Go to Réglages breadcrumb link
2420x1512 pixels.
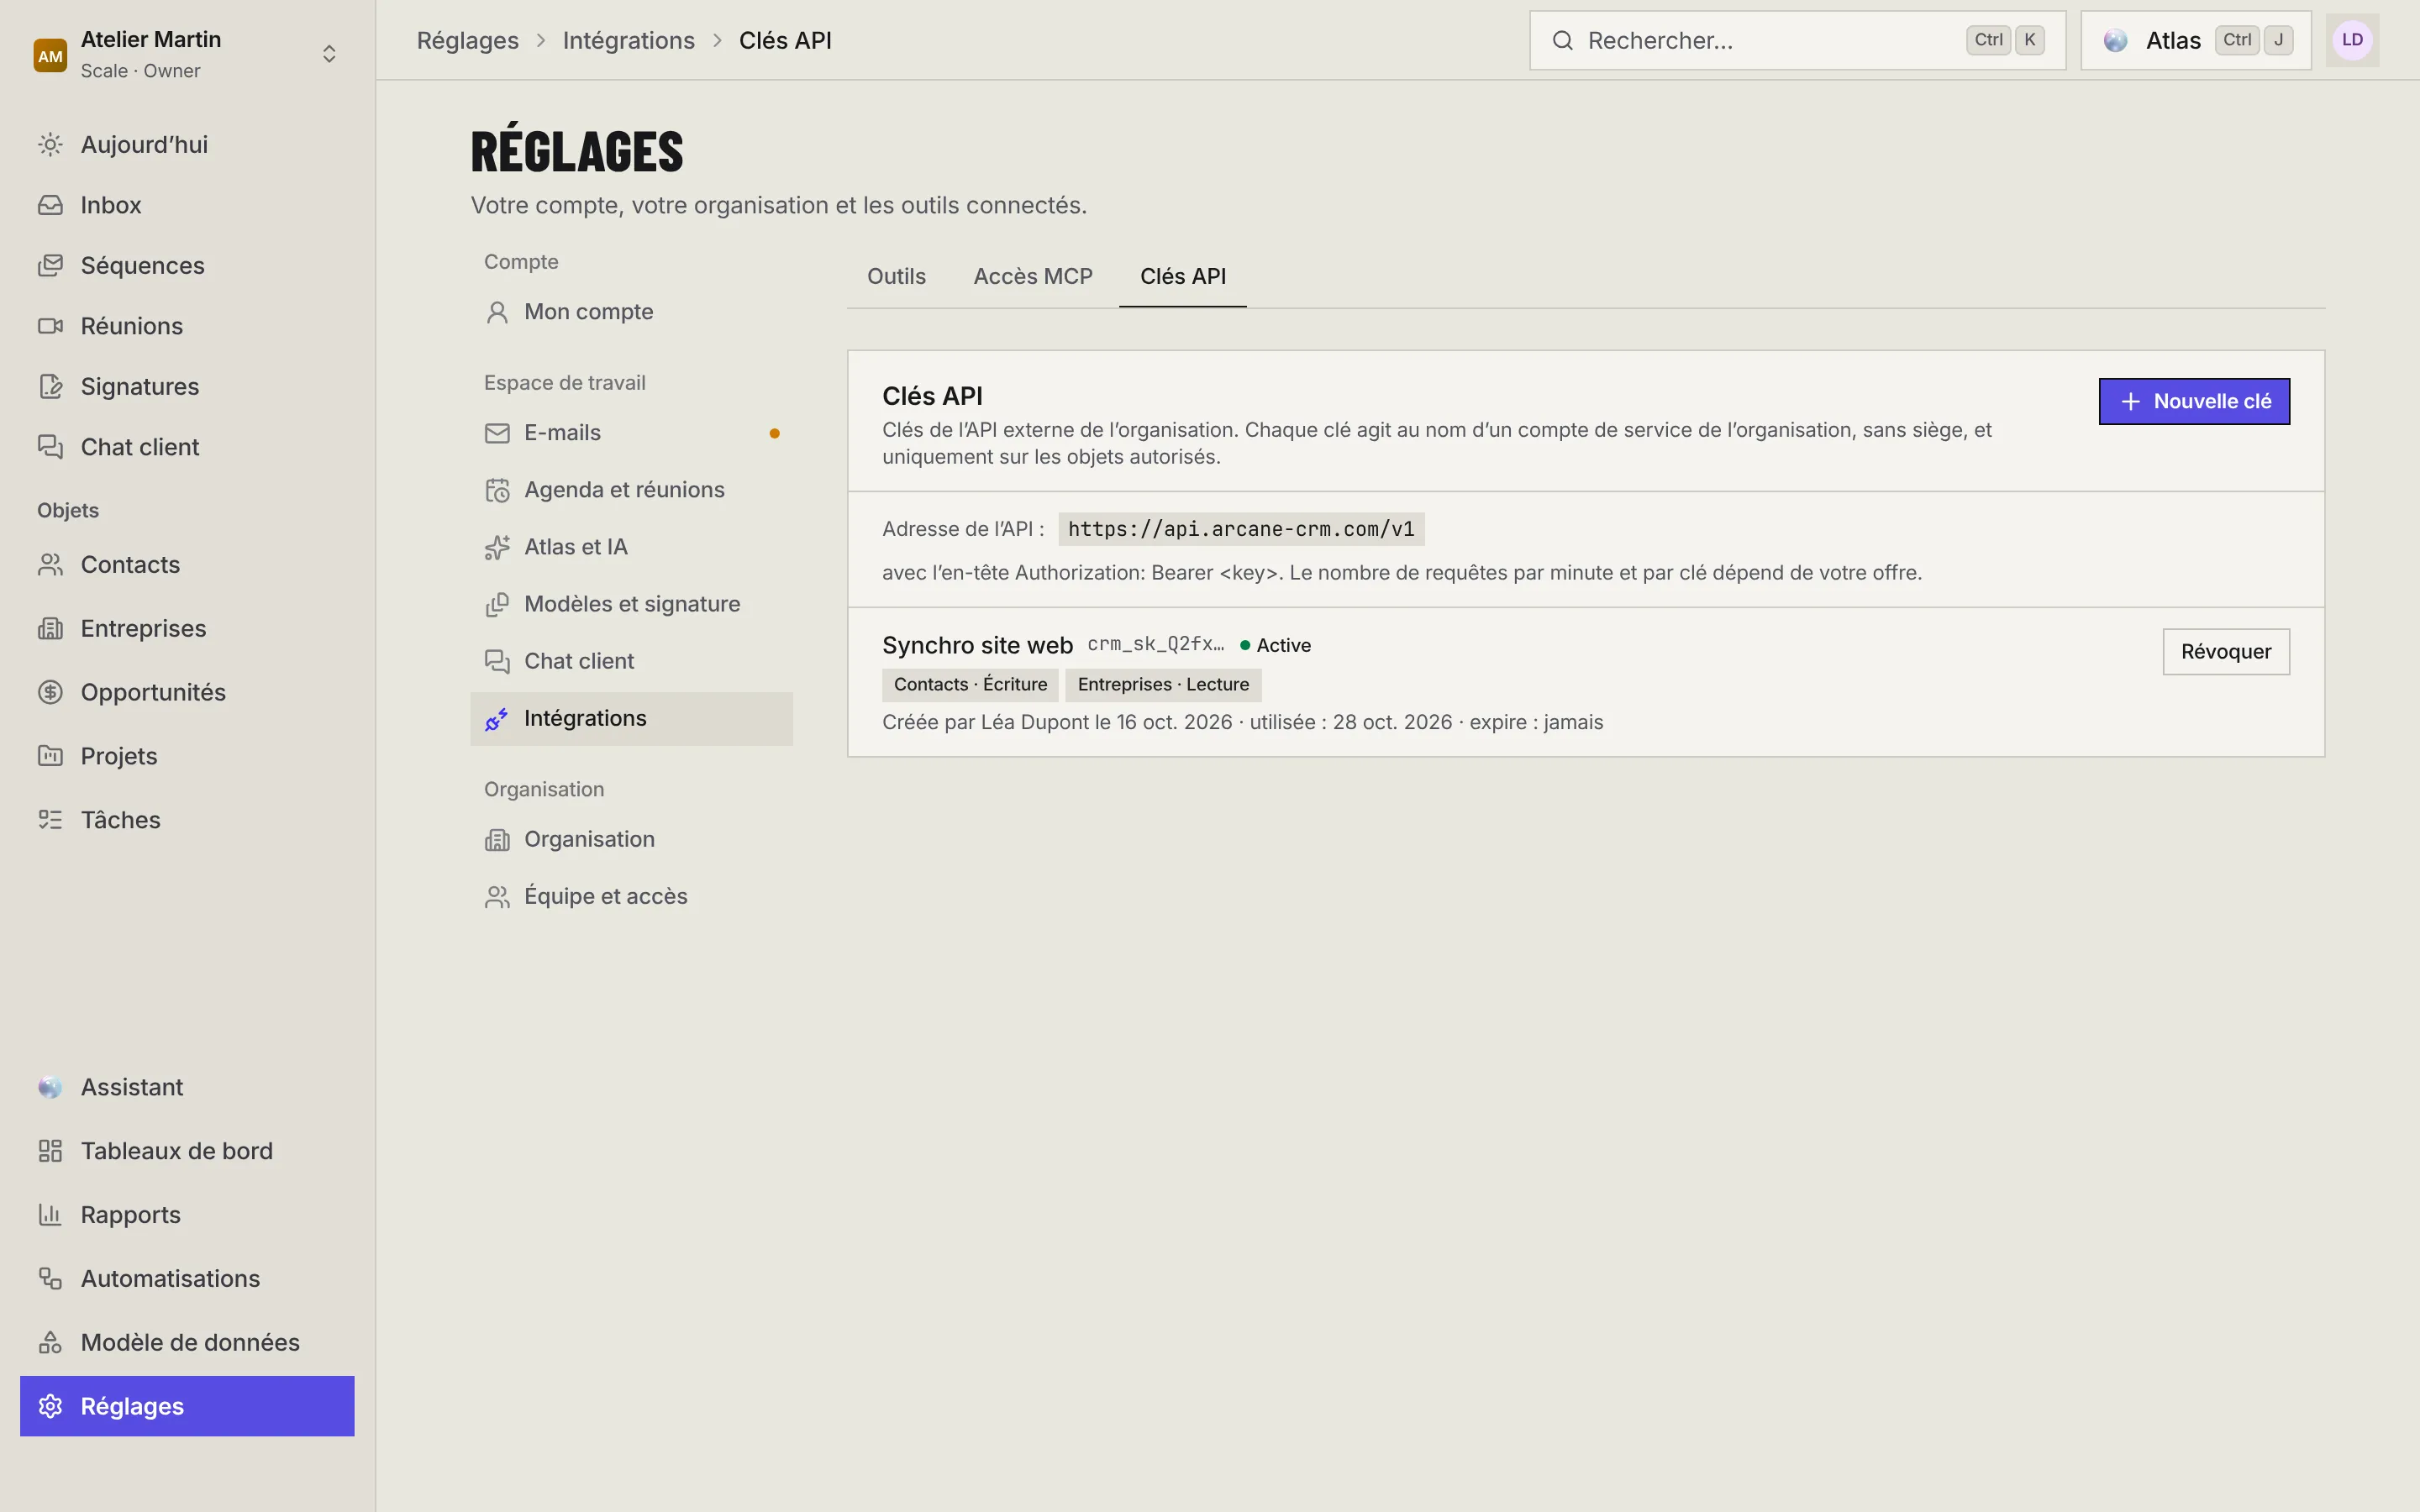pyautogui.click(x=468, y=41)
